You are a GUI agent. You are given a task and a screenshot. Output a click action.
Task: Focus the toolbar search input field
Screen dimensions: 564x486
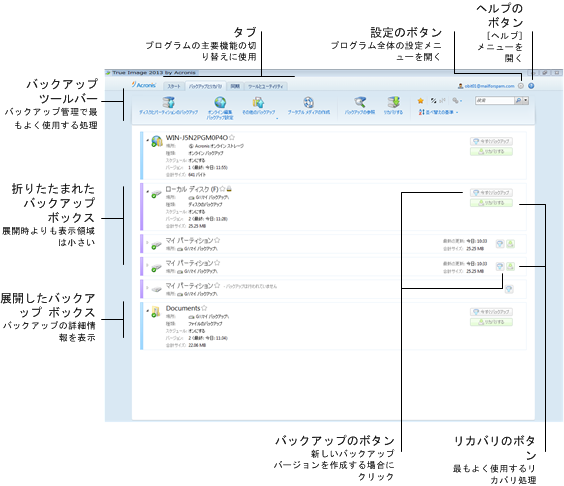(x=495, y=100)
